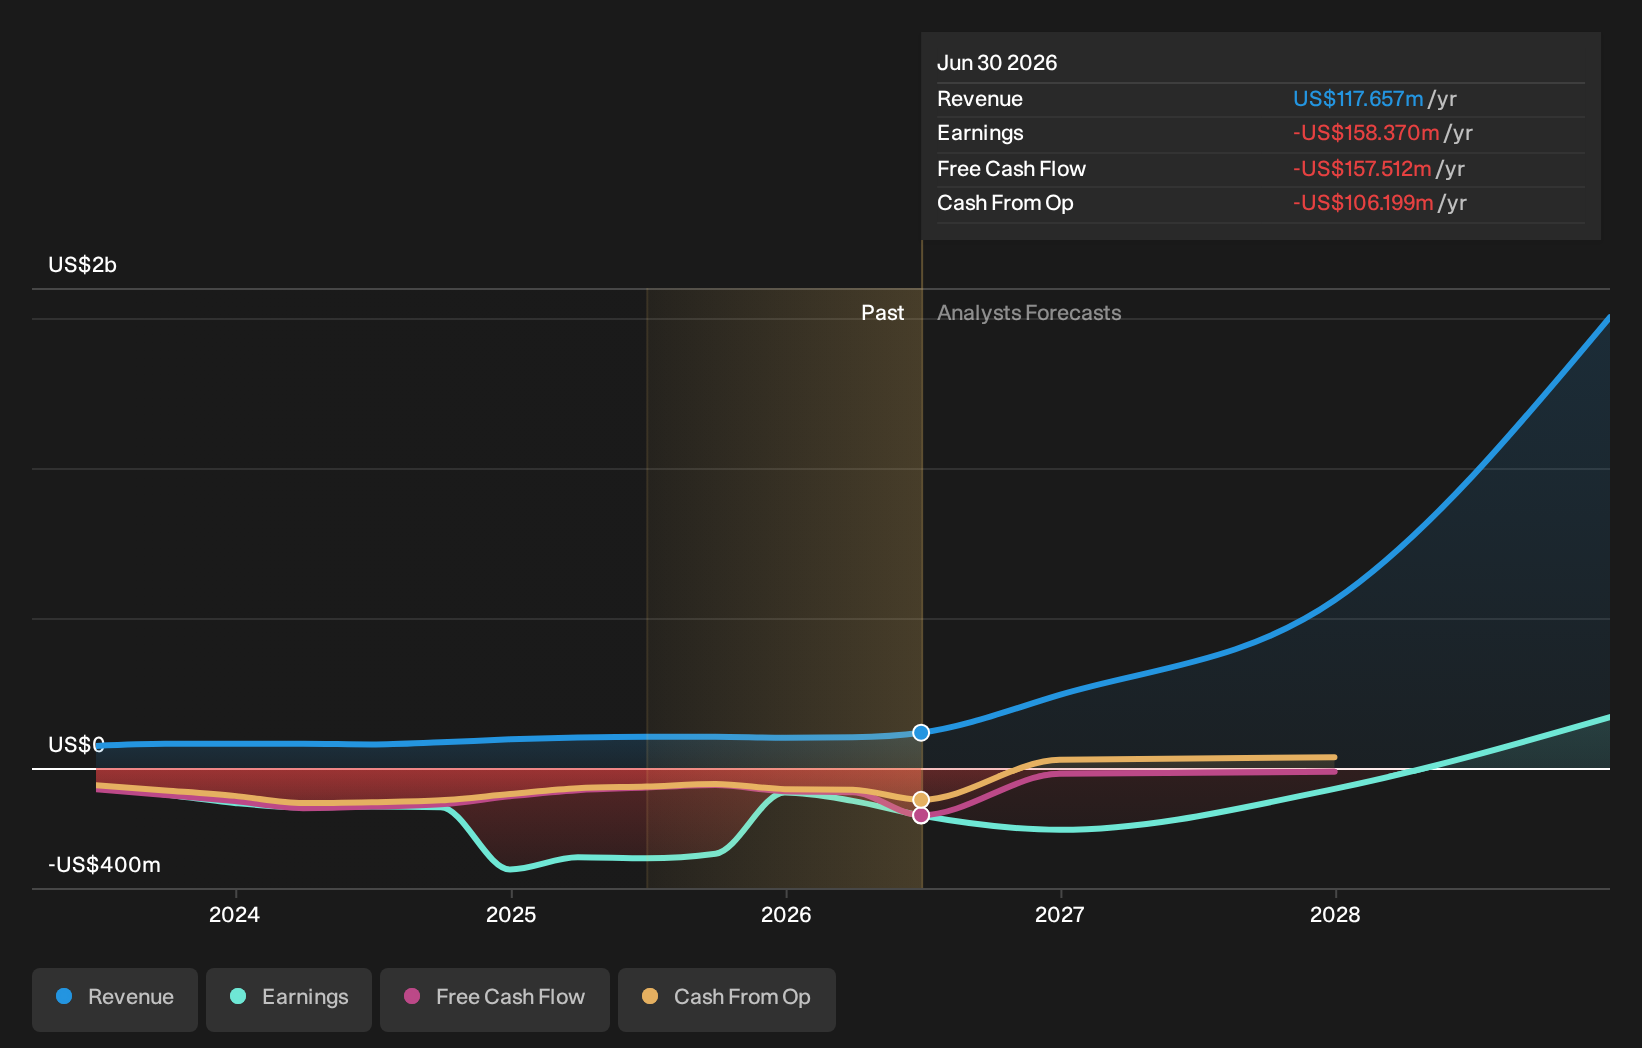Click the -US$157.512m free cash flow value

(1362, 169)
